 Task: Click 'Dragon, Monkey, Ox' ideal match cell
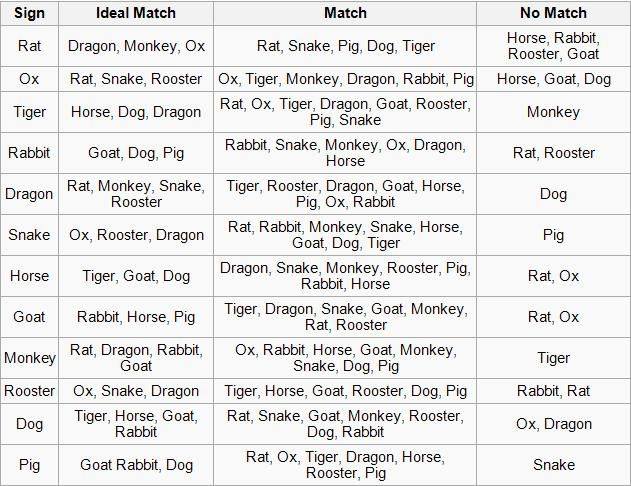(136, 46)
